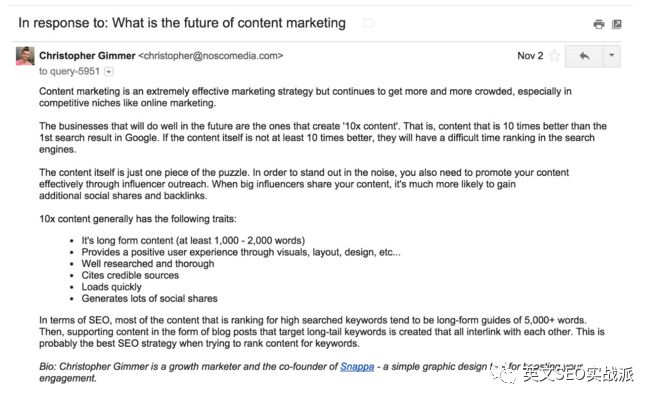
Task: Print this email conversation
Action: coord(599,24)
